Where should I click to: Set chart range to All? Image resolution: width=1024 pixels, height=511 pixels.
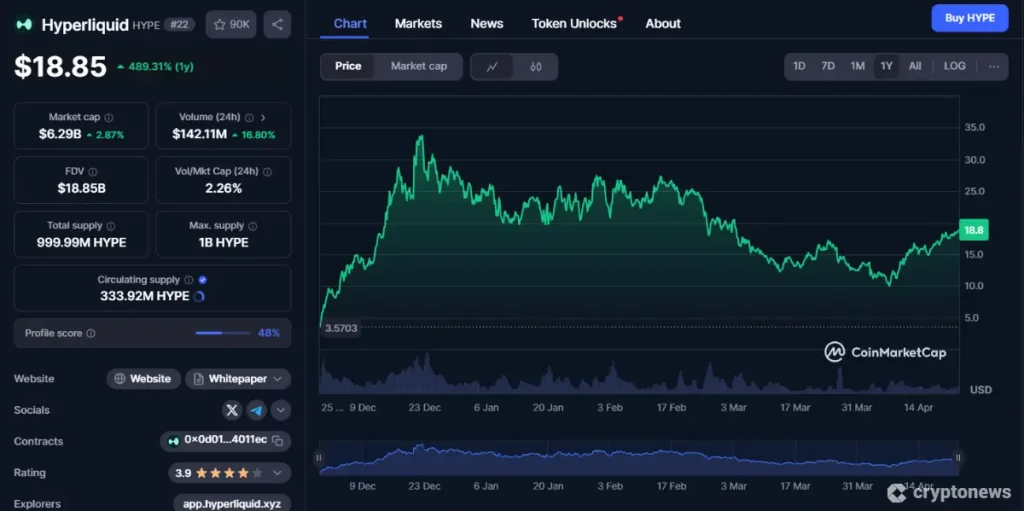tap(915, 66)
